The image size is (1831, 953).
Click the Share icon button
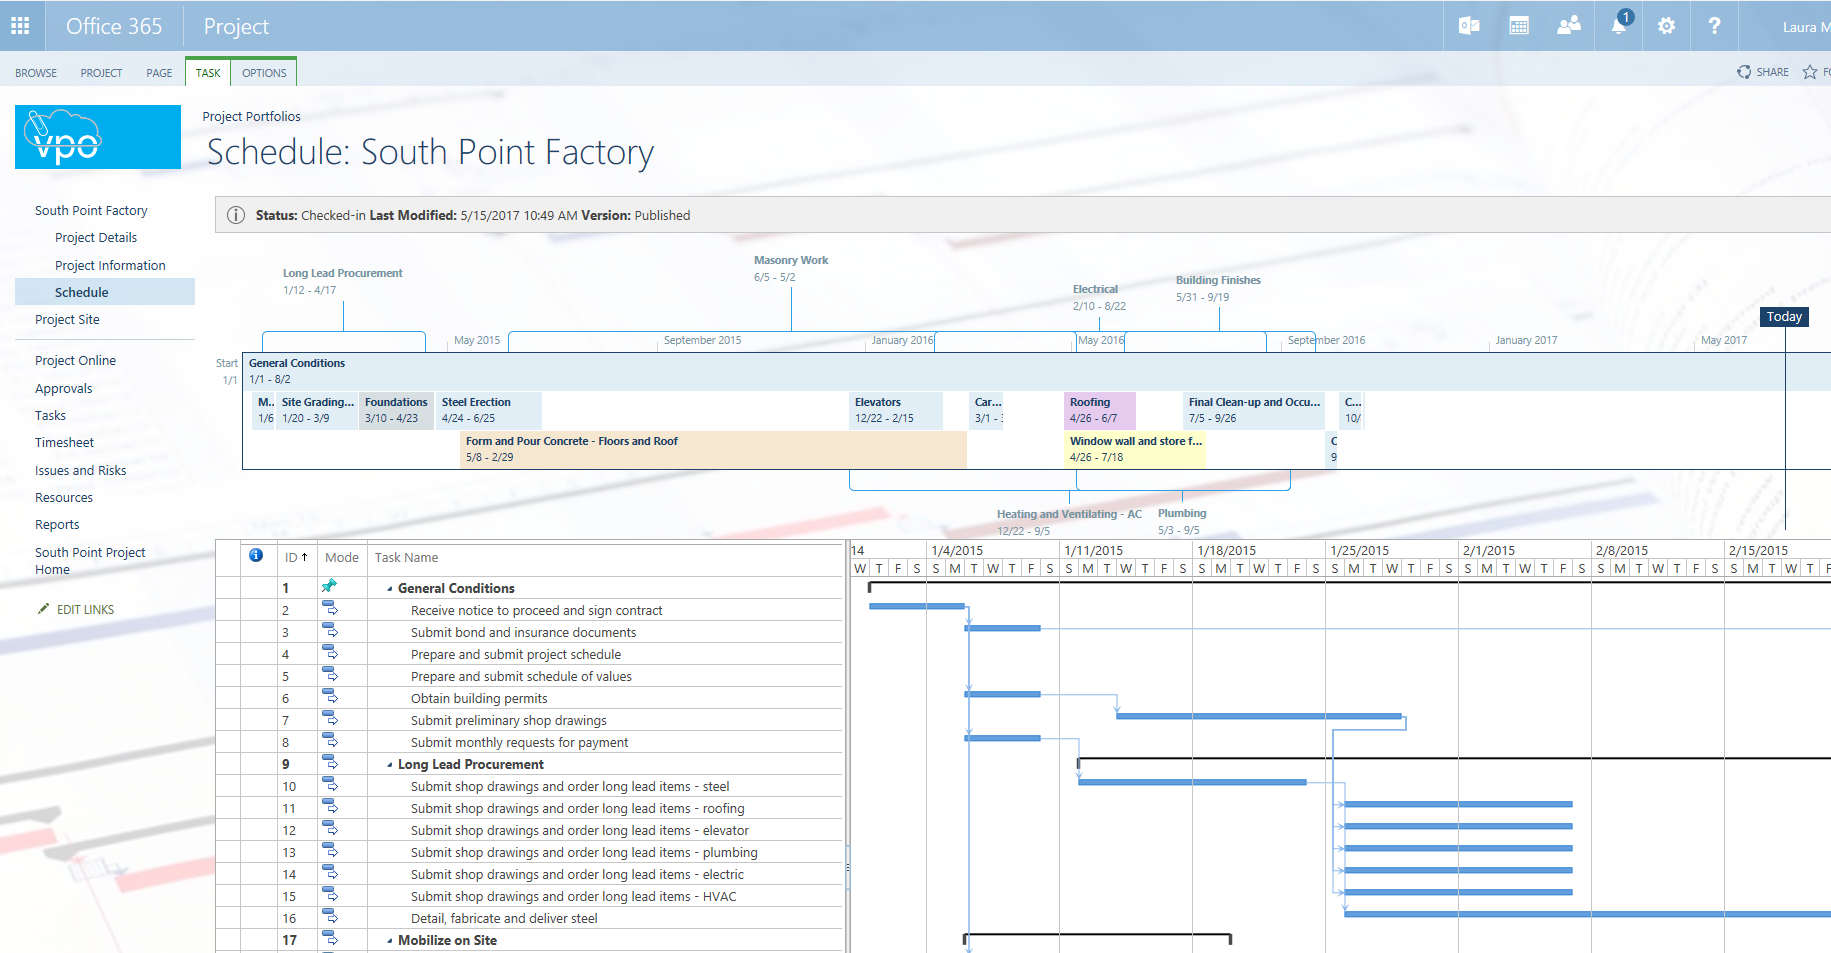click(1744, 72)
